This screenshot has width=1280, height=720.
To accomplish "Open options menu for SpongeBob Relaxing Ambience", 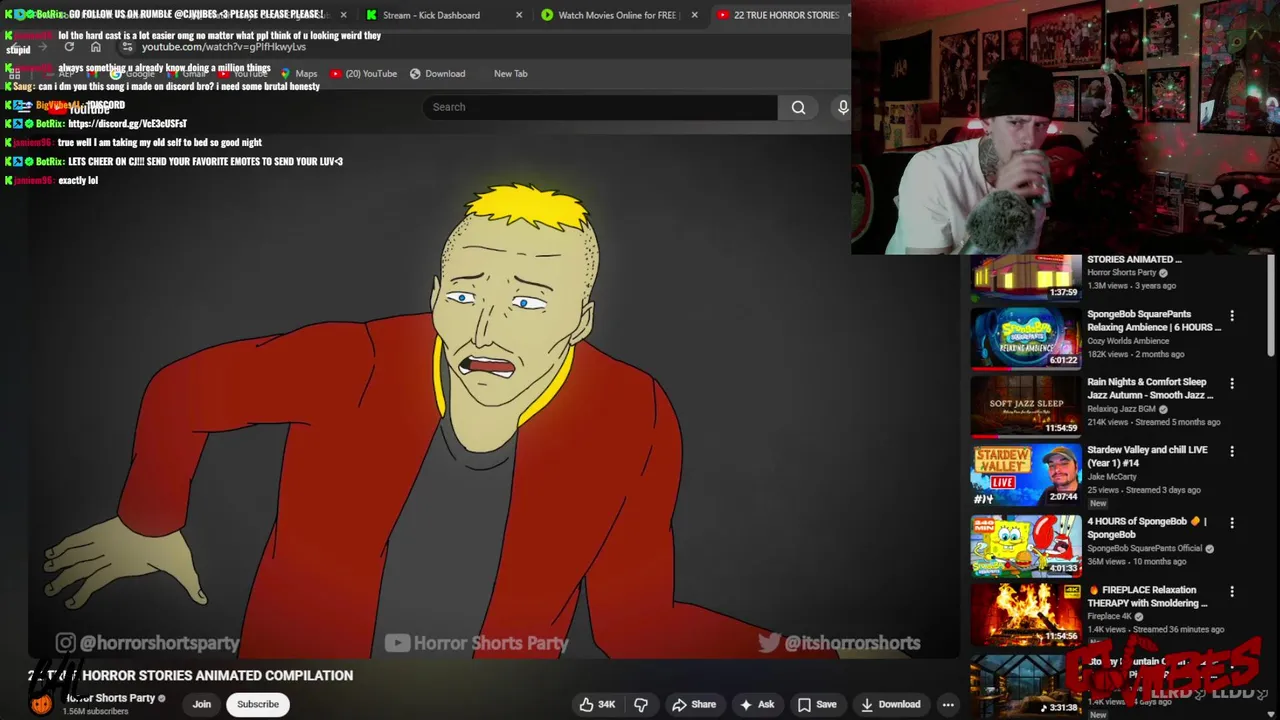I will [x=1232, y=315].
